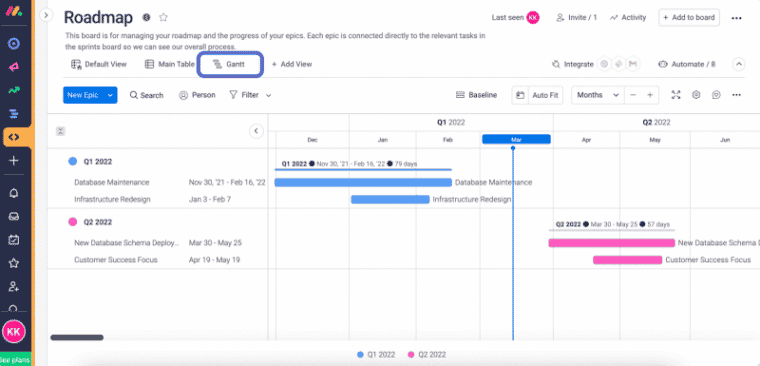The width and height of the screenshot is (760, 366).
Task: Toggle Q1 2022 in the bottom legend
Action: click(377, 354)
